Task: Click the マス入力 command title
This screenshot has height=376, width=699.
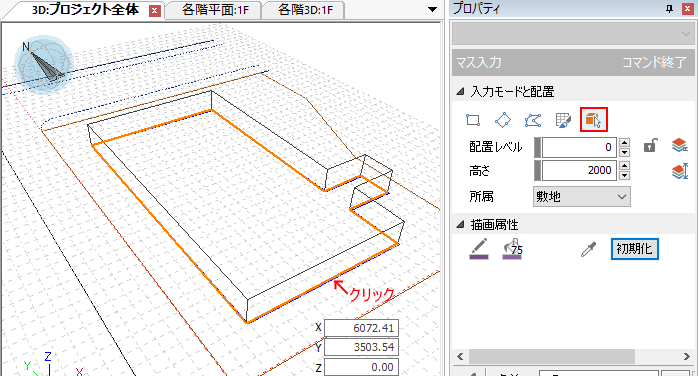Action: (x=479, y=62)
